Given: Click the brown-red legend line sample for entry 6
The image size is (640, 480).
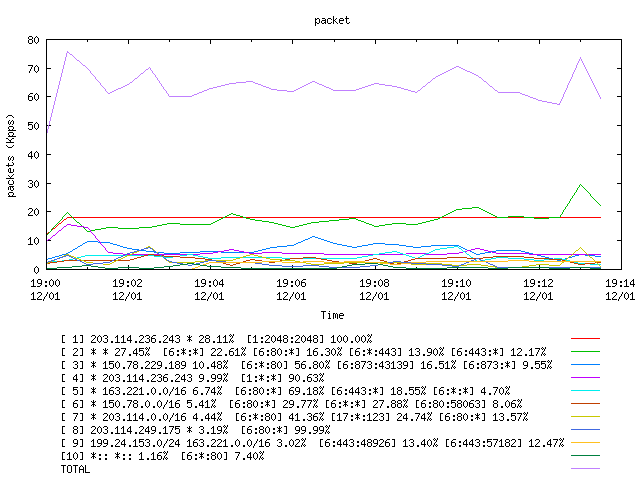Looking at the screenshot, I should pos(585,404).
